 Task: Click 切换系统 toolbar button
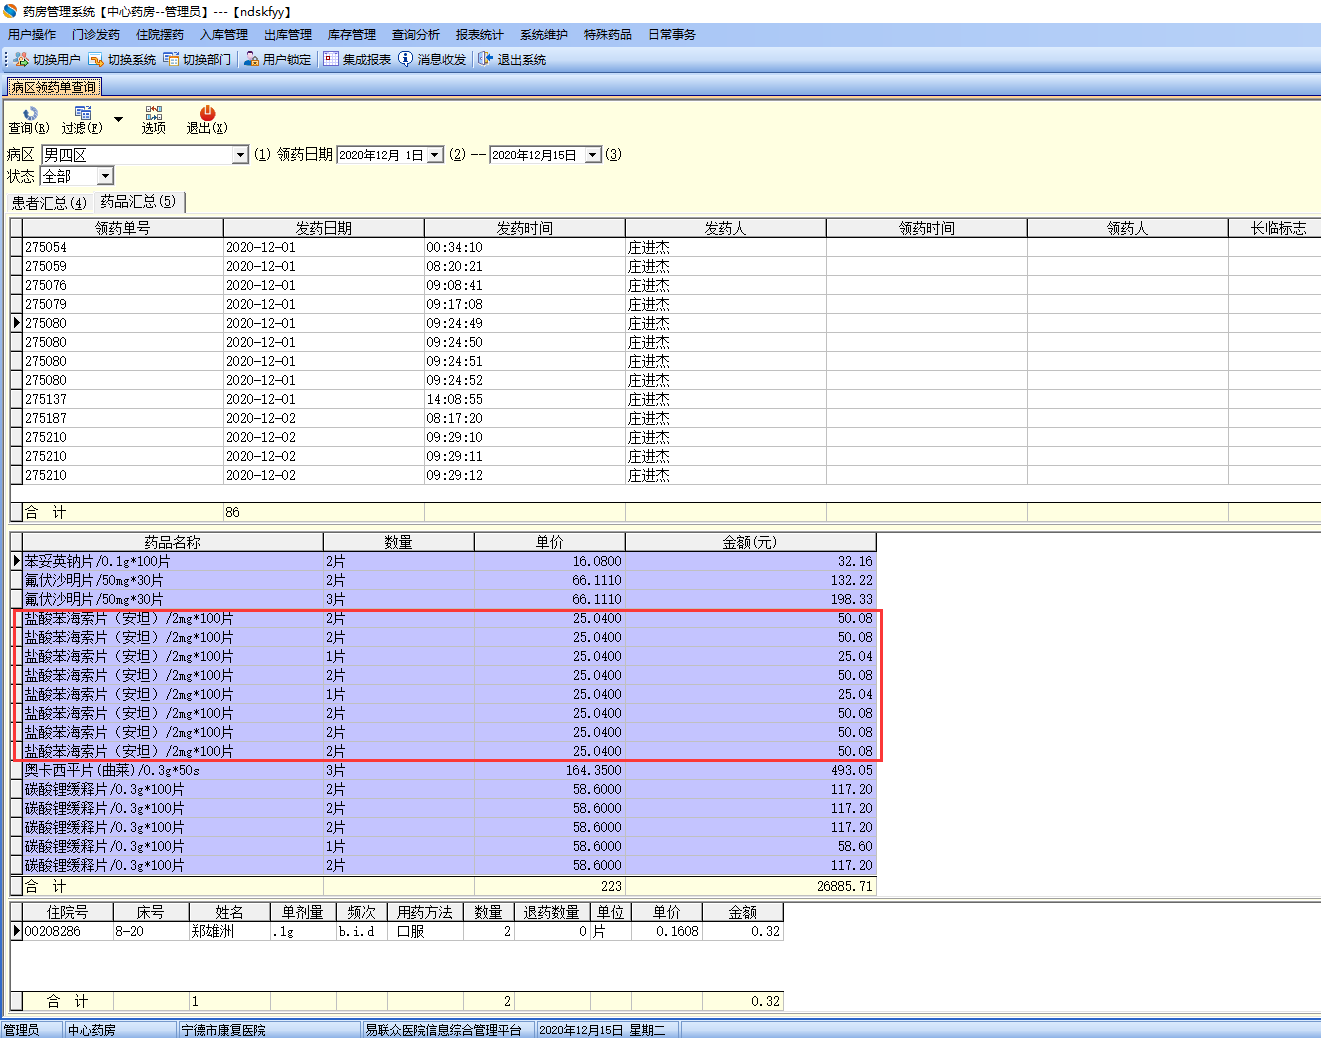pos(122,60)
